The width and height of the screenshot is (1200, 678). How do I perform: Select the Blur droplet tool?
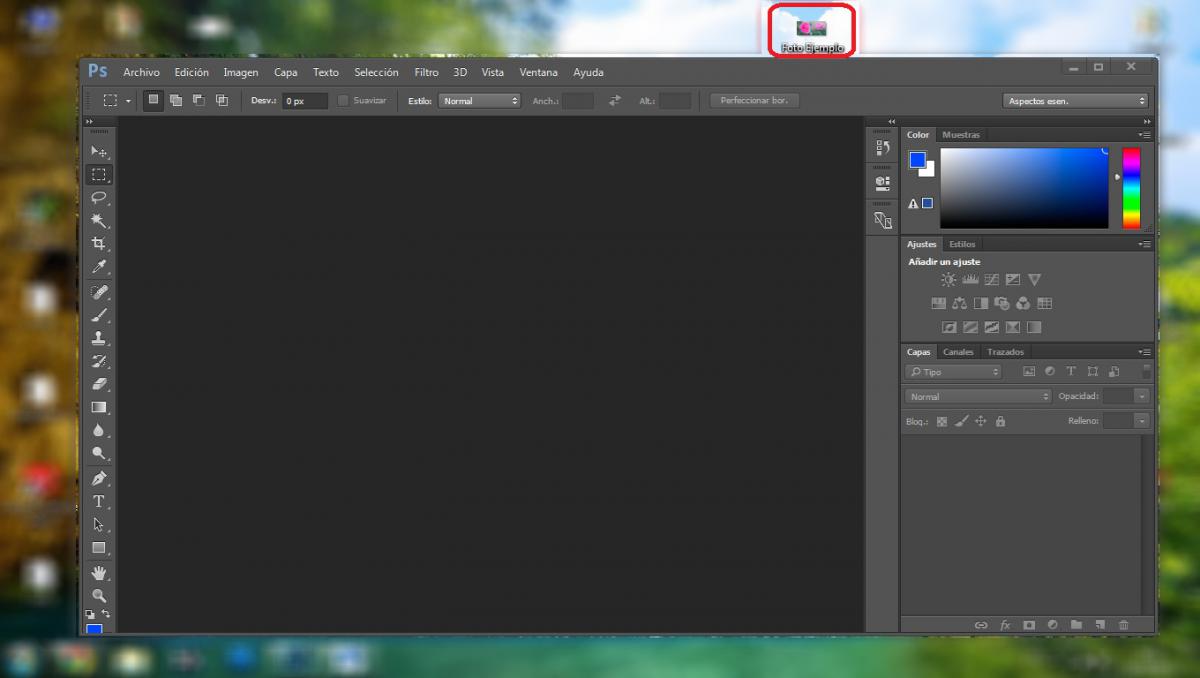point(99,430)
